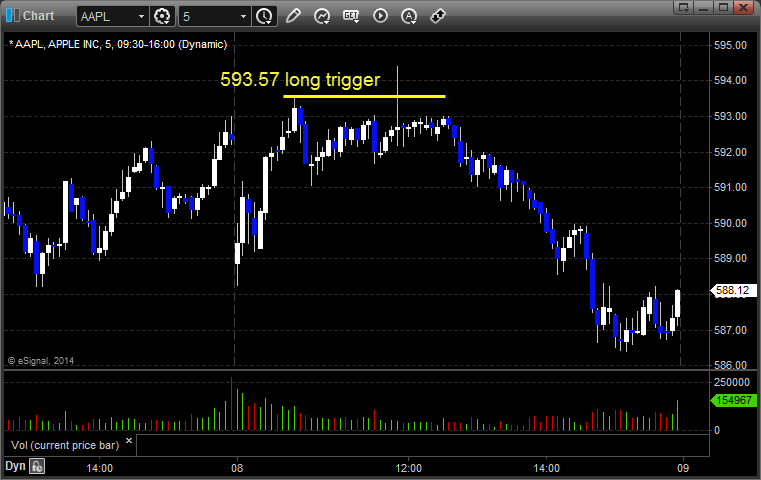Screen dimensions: 761x480
Task: Open the studies chart-line icon menu
Action: click(322, 16)
